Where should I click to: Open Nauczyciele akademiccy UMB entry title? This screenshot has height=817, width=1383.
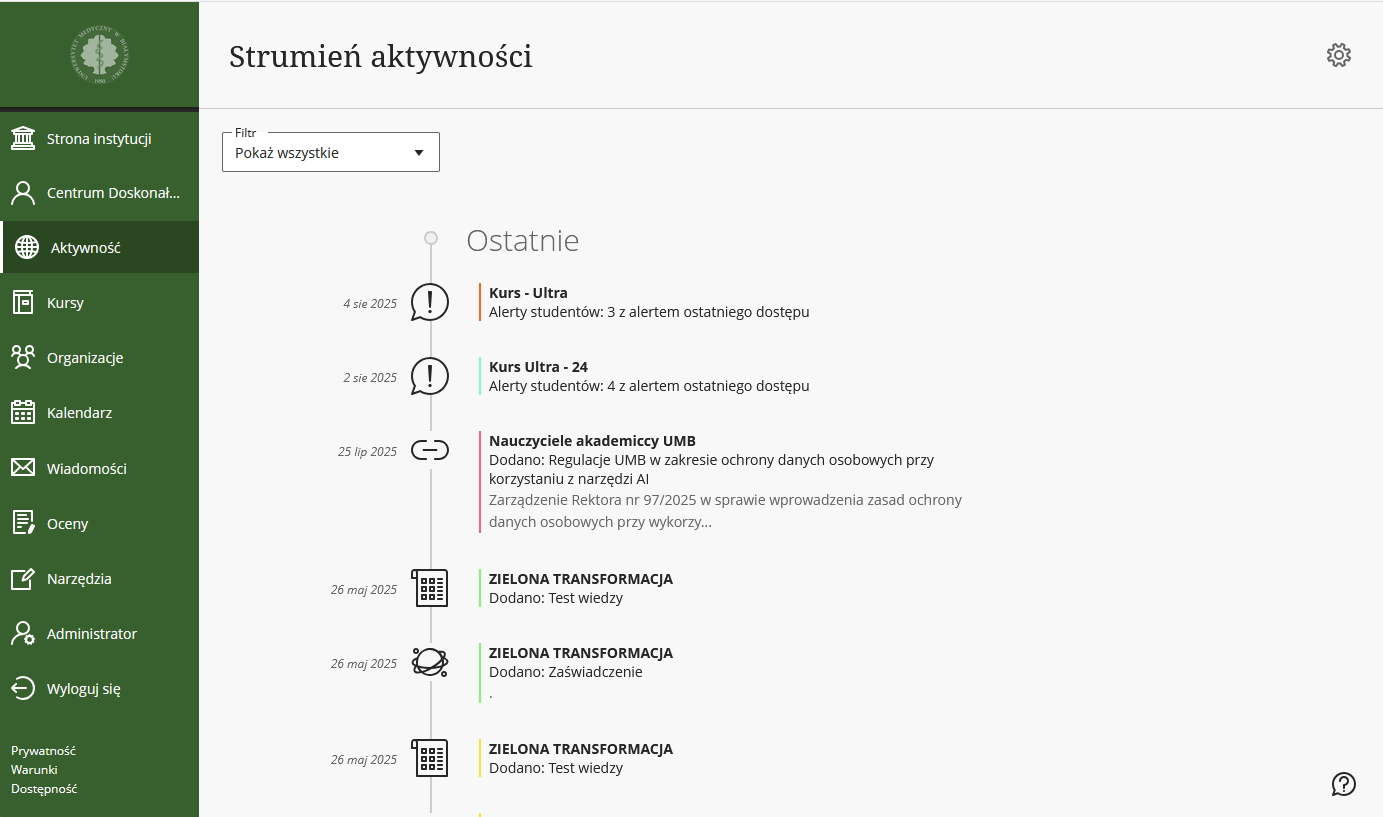tap(592, 441)
